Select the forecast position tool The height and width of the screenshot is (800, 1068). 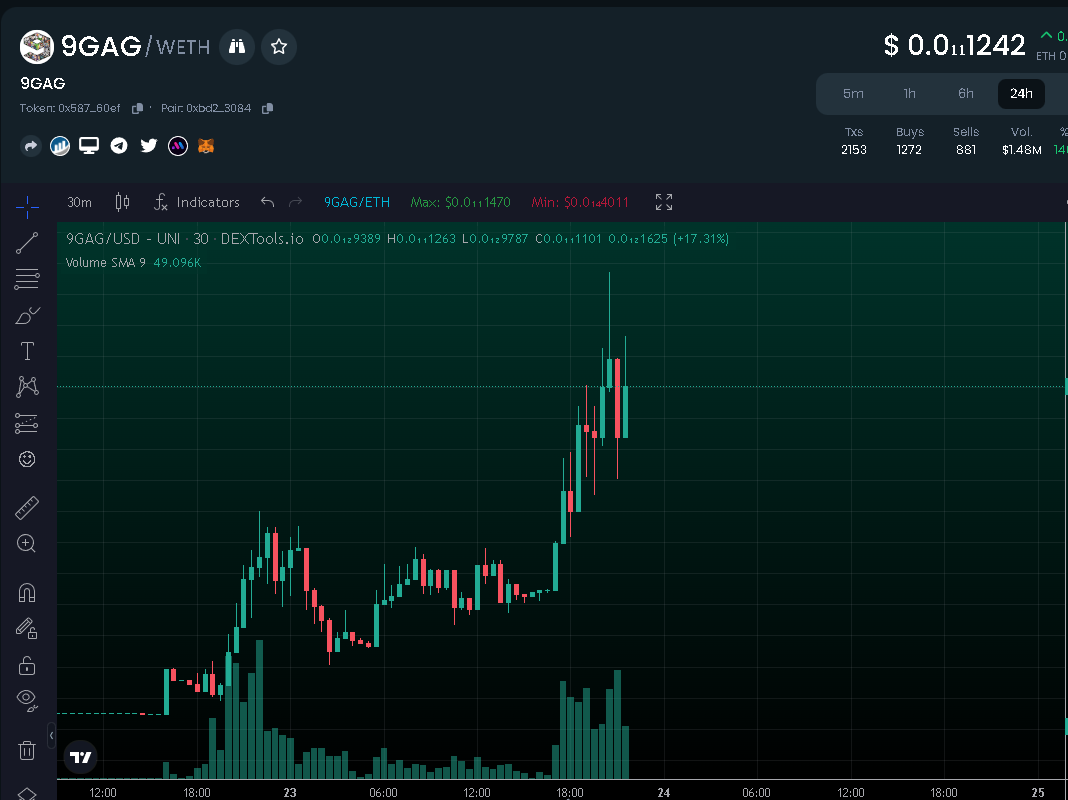[27, 423]
